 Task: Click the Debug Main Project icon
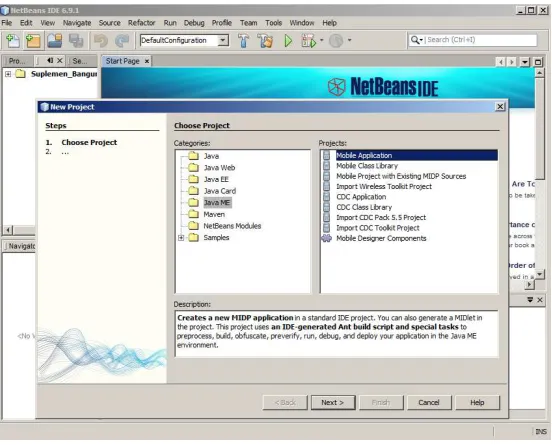(x=308, y=40)
